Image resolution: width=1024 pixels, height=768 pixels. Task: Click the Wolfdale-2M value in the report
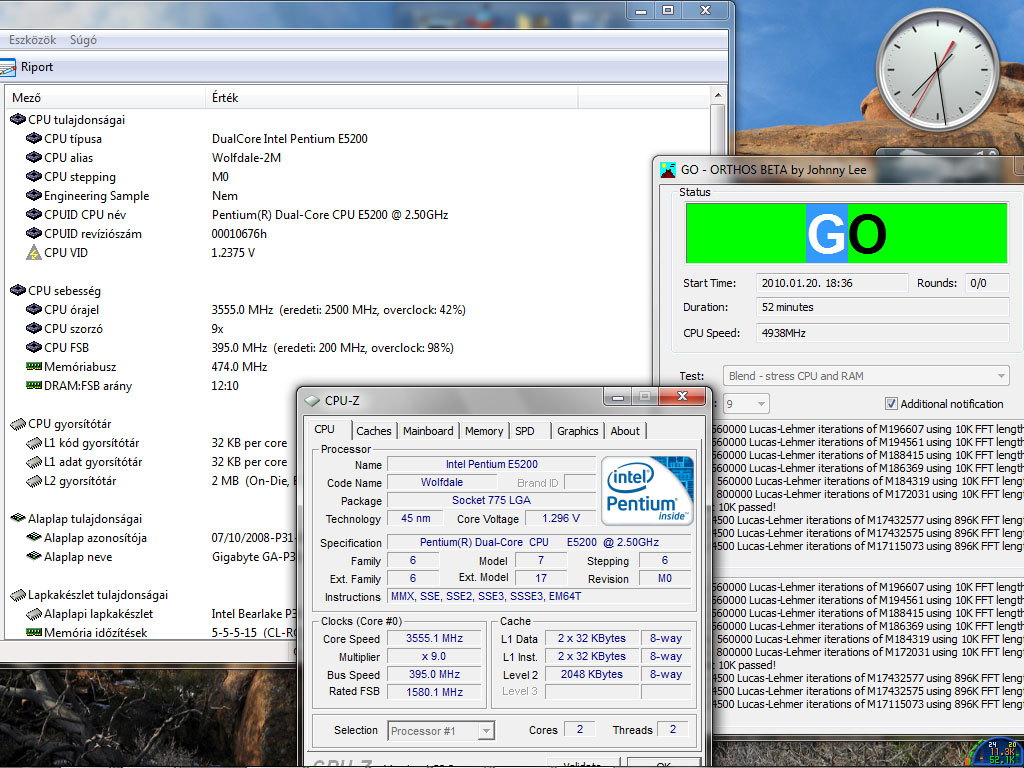(246, 157)
